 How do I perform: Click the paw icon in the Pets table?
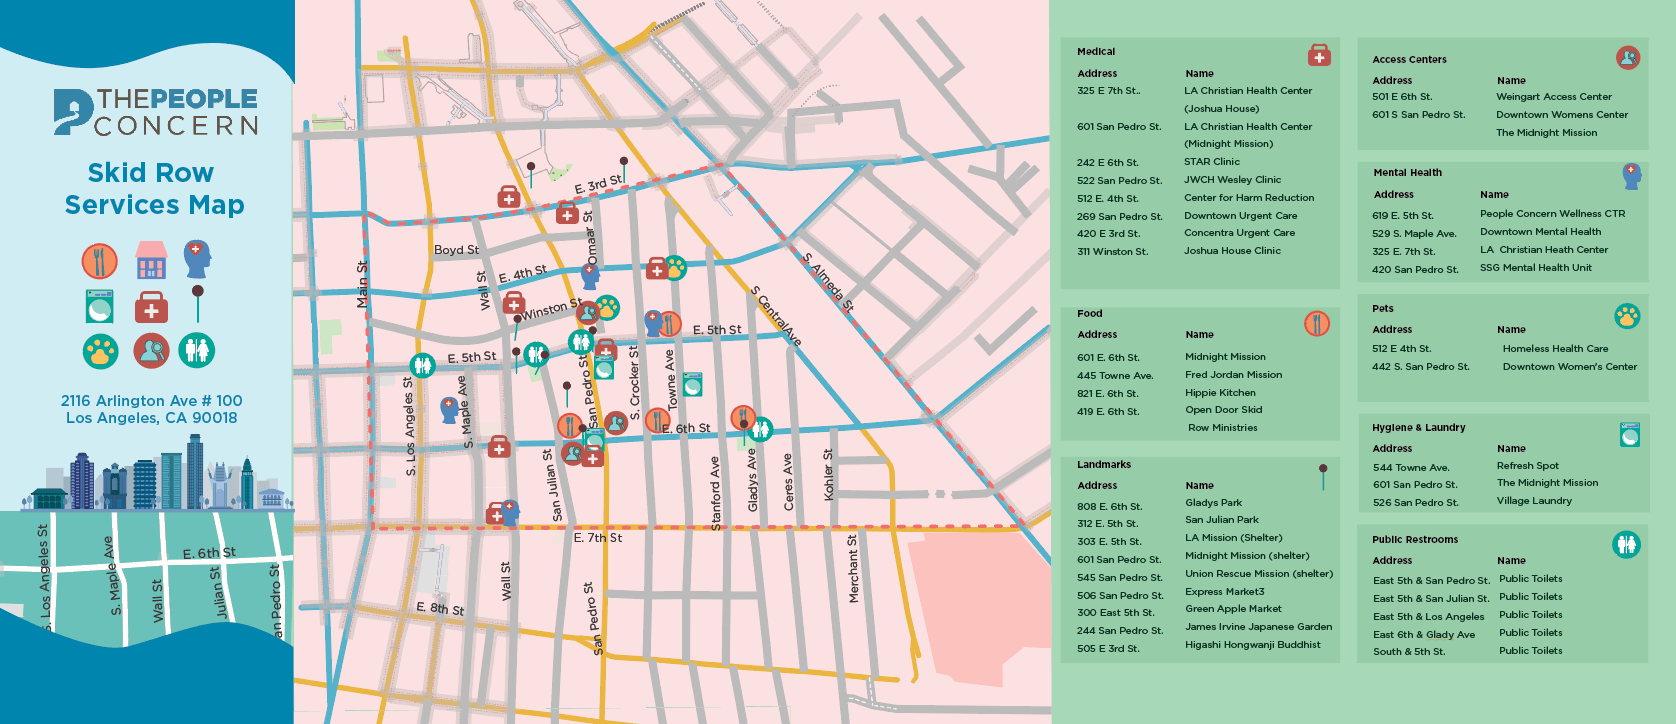[x=1627, y=316]
